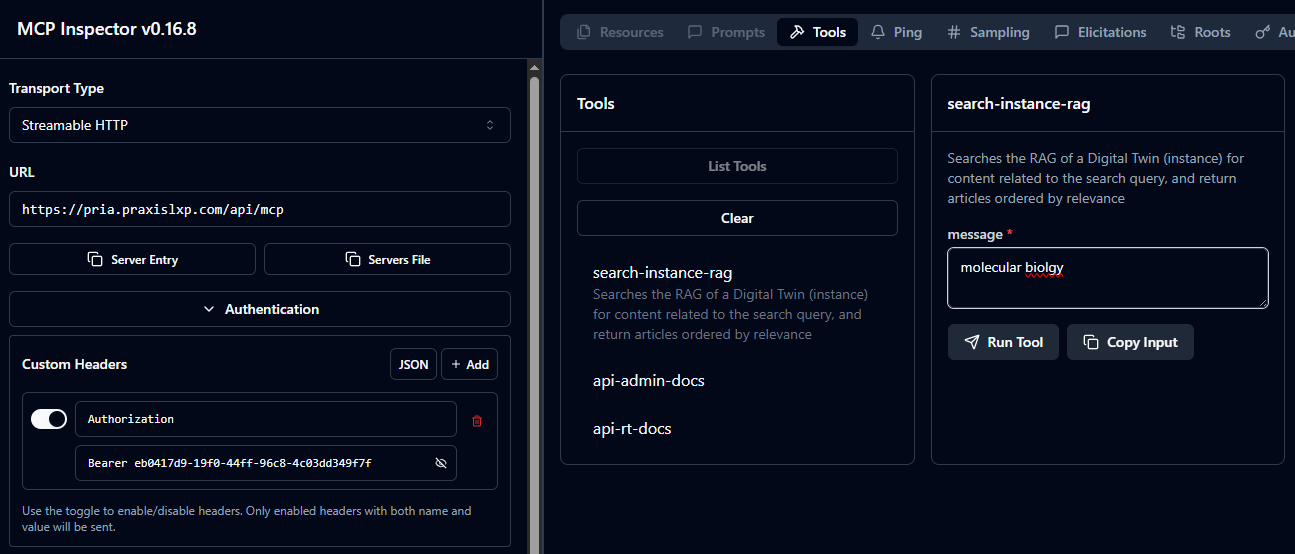Copy the tool input

click(1130, 342)
